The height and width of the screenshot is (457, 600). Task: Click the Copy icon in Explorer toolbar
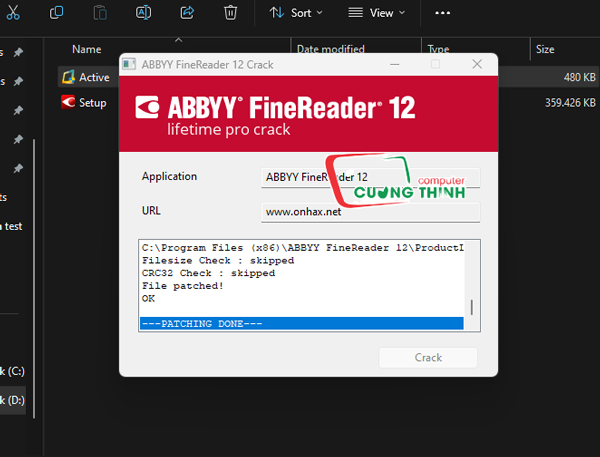pos(57,13)
